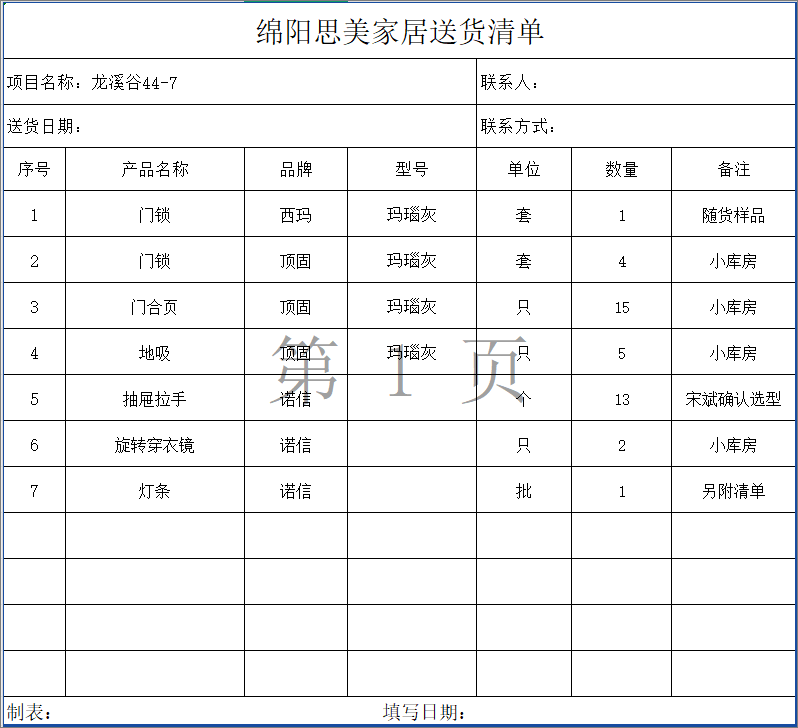The image size is (798, 728).
Task: Select the sequence number 7 cell
Action: tap(34, 490)
